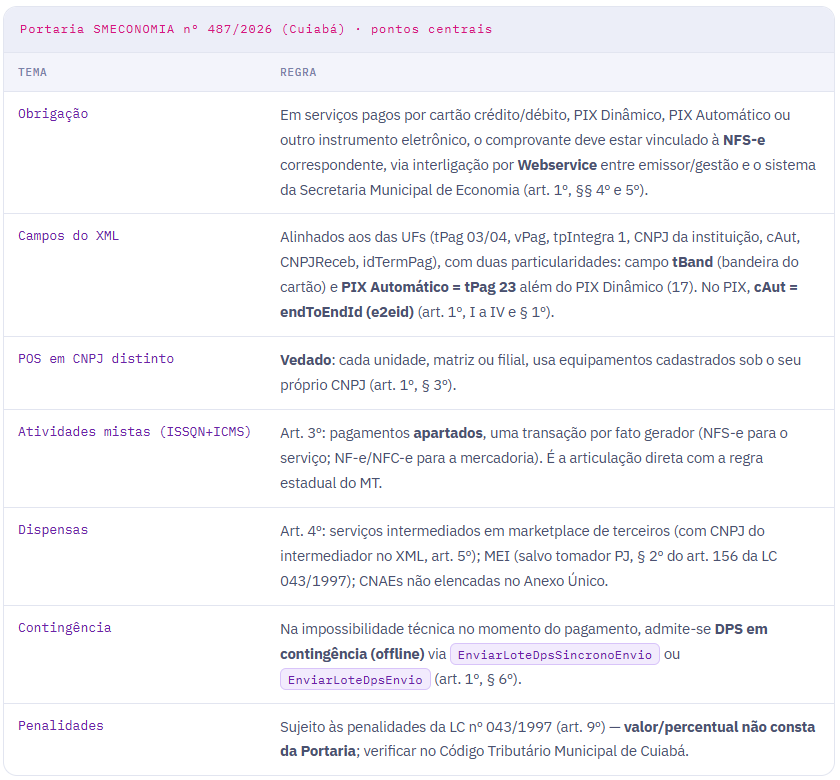Click the Campos do XML row label
The height and width of the screenshot is (780, 840).
(69, 236)
